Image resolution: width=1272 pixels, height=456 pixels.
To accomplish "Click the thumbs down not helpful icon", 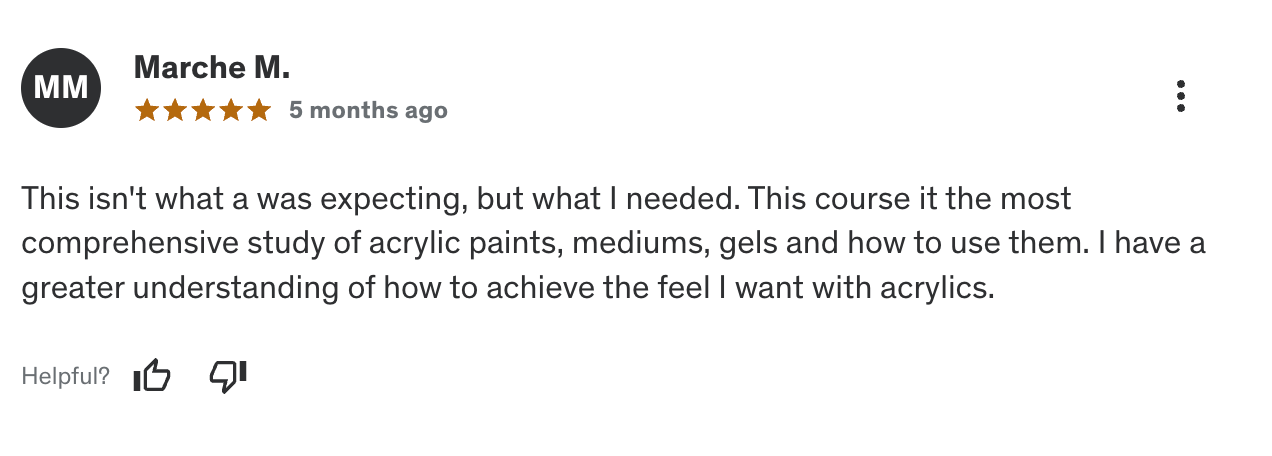I will pos(227,376).
